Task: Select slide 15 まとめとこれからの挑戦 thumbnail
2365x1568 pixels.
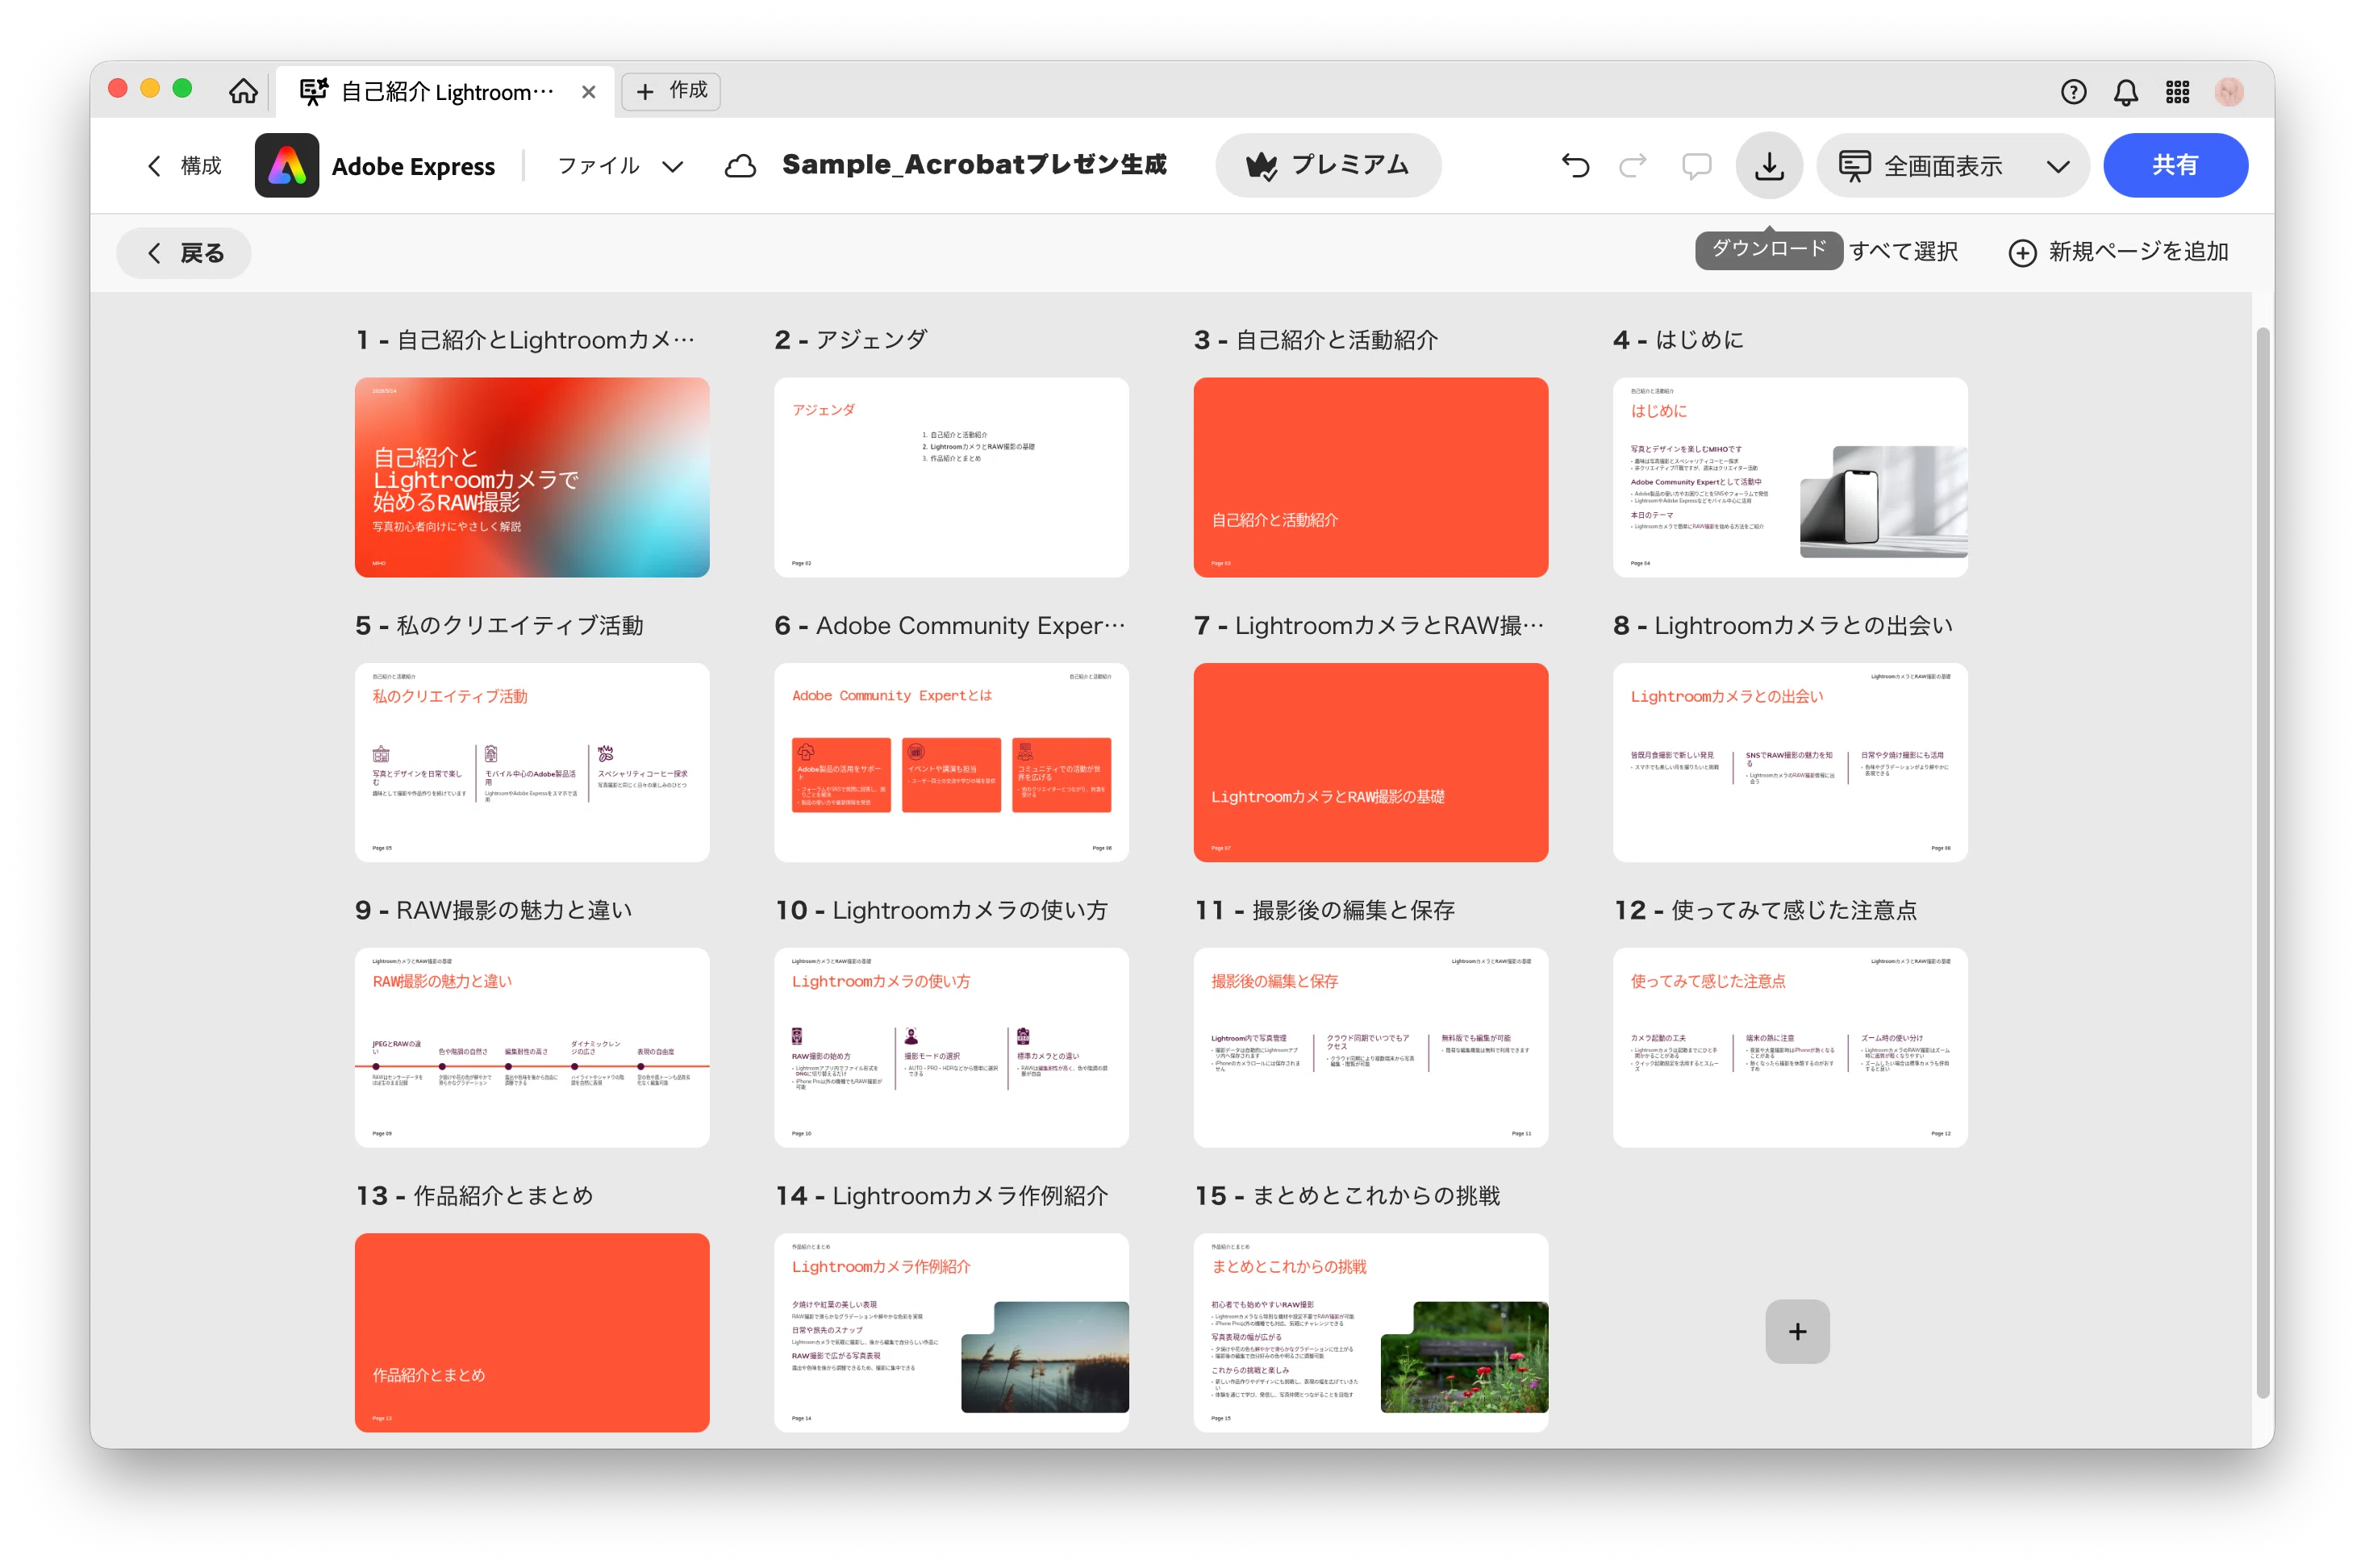Action: (1370, 1332)
